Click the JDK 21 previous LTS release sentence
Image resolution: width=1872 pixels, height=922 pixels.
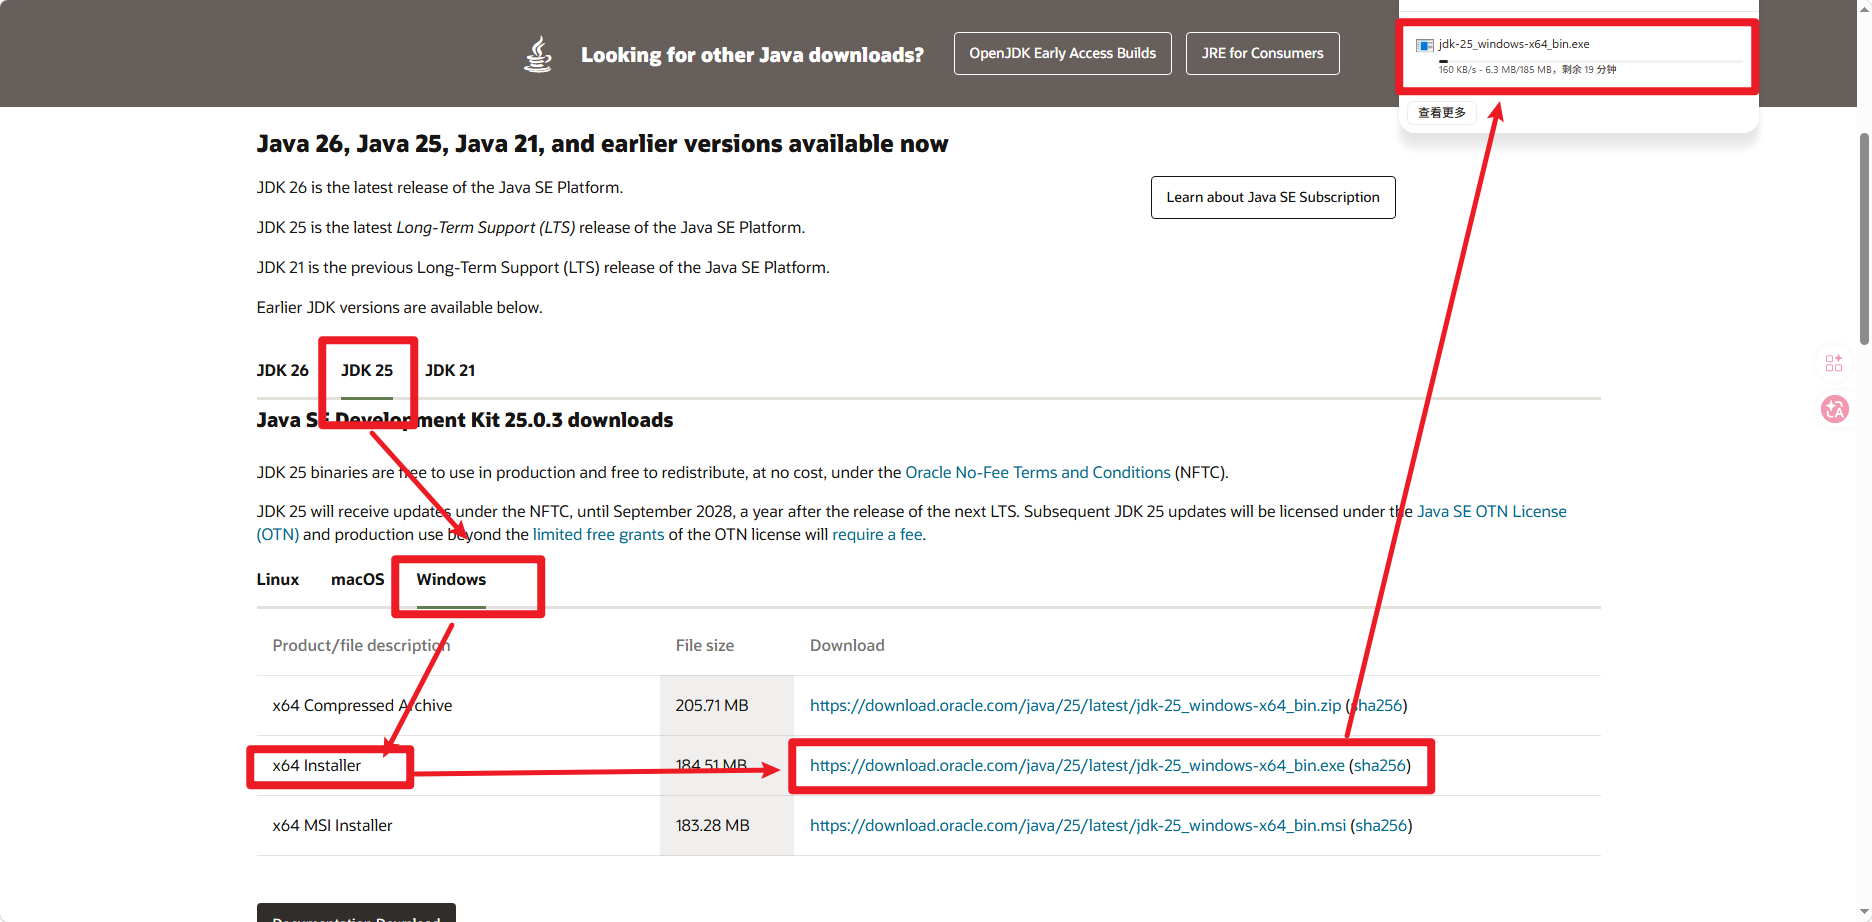(x=543, y=267)
